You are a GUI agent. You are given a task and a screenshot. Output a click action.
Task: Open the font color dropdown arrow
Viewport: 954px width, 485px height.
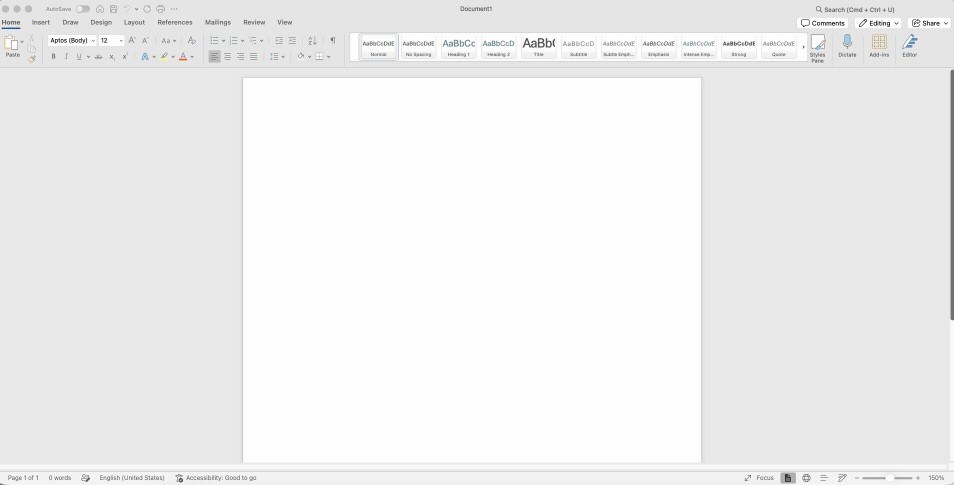click(x=192, y=57)
